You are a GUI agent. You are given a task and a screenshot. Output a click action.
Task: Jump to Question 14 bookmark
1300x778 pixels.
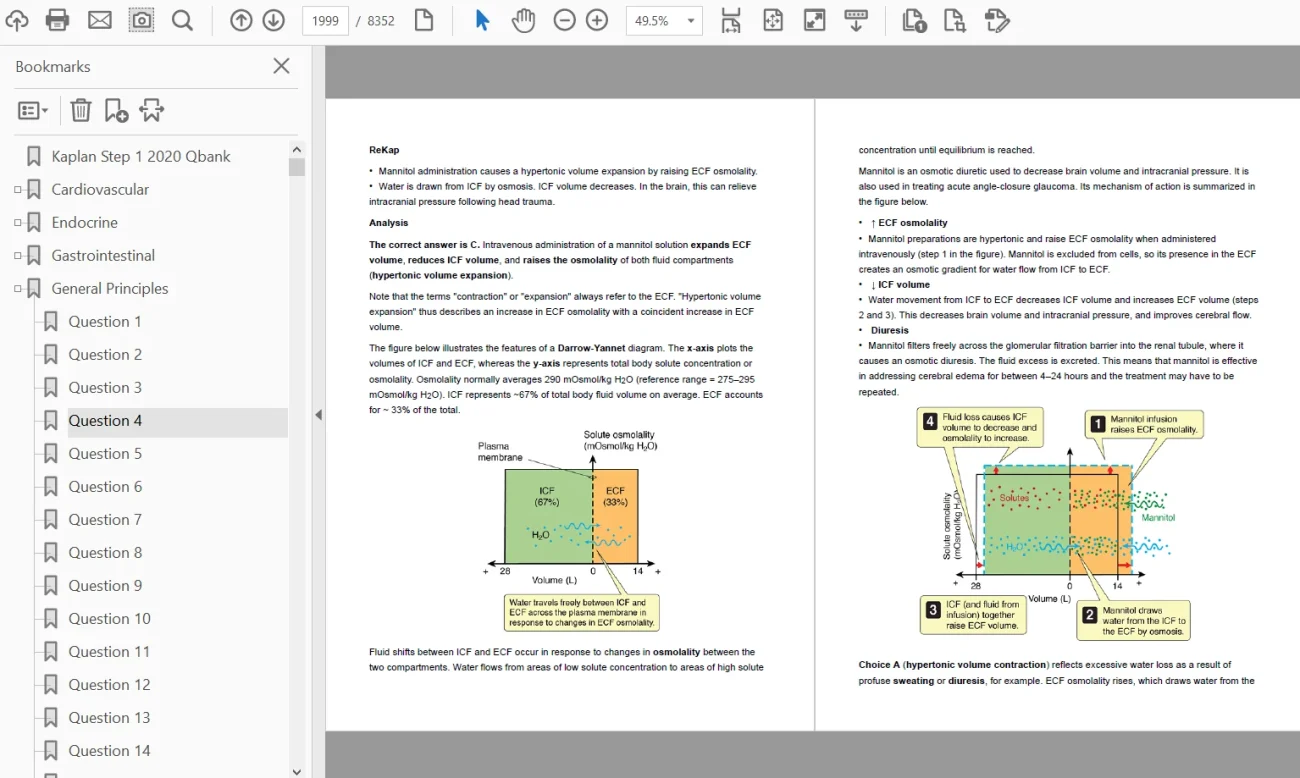tap(109, 750)
